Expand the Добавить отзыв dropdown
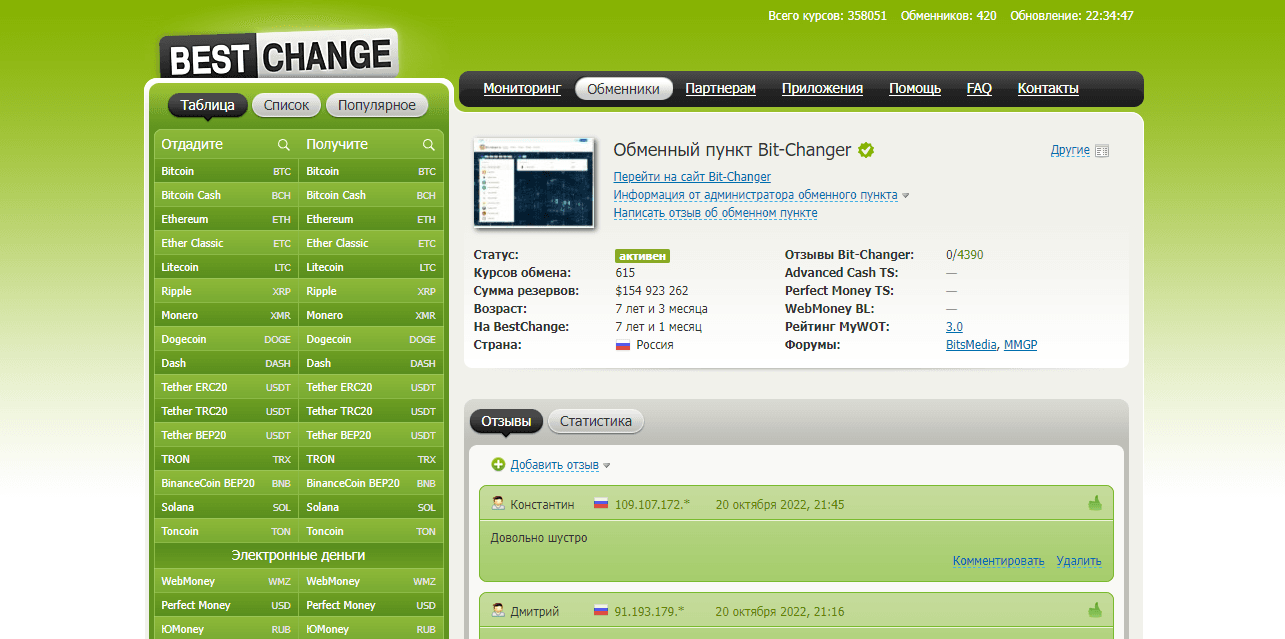The width and height of the screenshot is (1285, 639). point(606,465)
